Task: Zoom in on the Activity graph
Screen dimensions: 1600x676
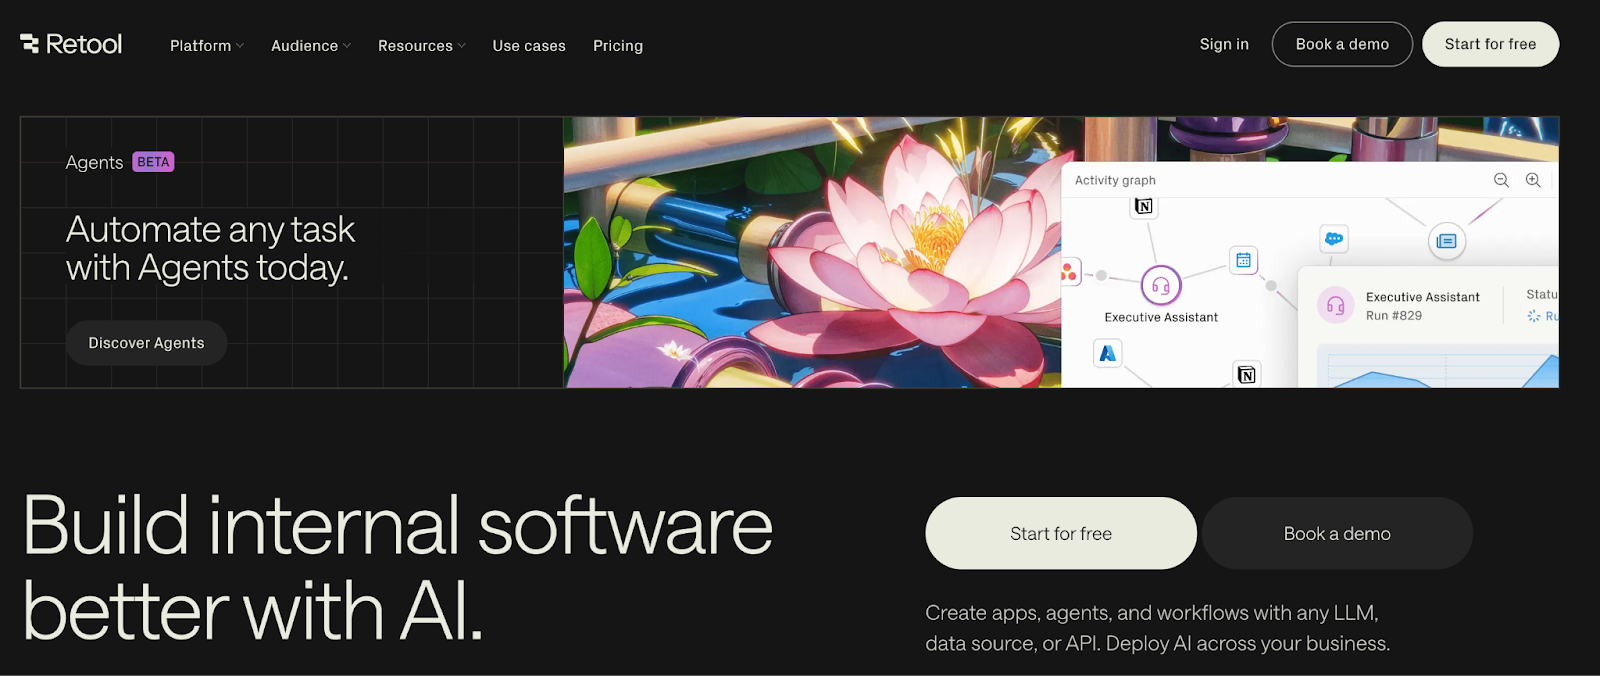Action: click(x=1533, y=180)
